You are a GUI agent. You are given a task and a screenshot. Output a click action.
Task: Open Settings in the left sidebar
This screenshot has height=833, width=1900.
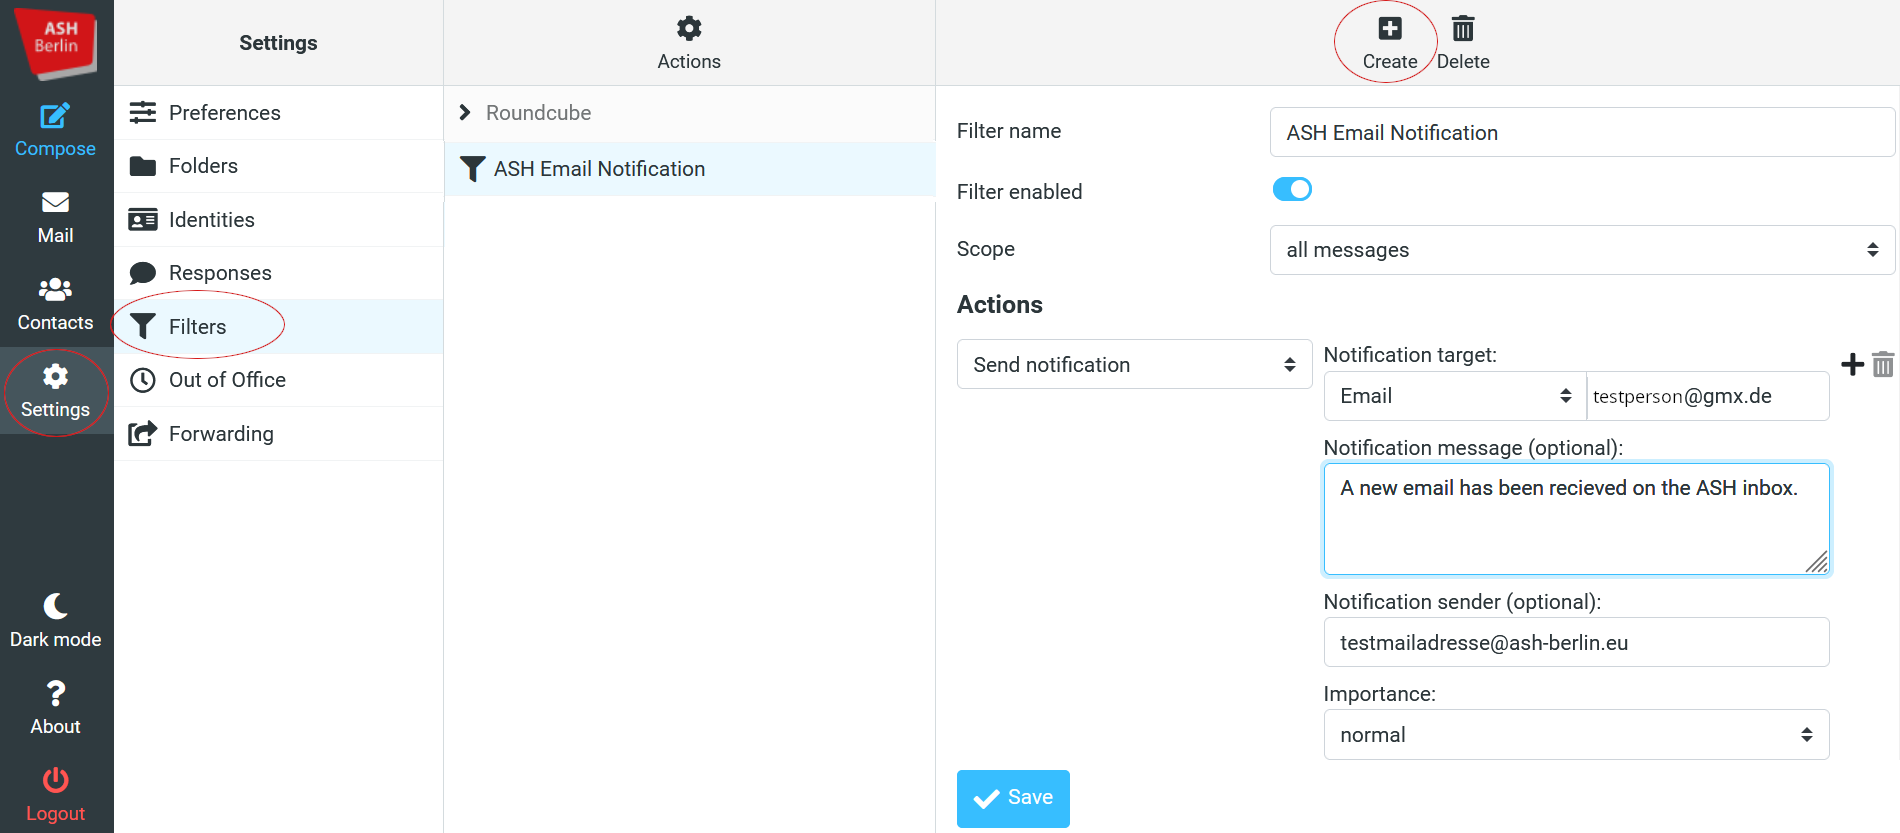[56, 391]
